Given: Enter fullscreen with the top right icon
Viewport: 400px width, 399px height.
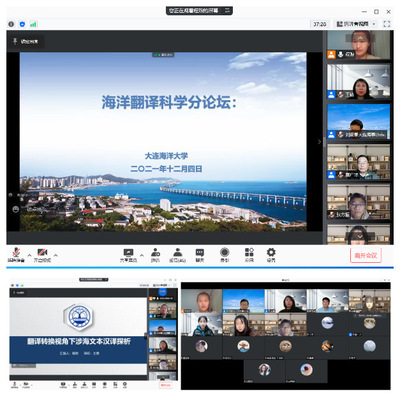Looking at the screenshot, I should tap(387, 24).
